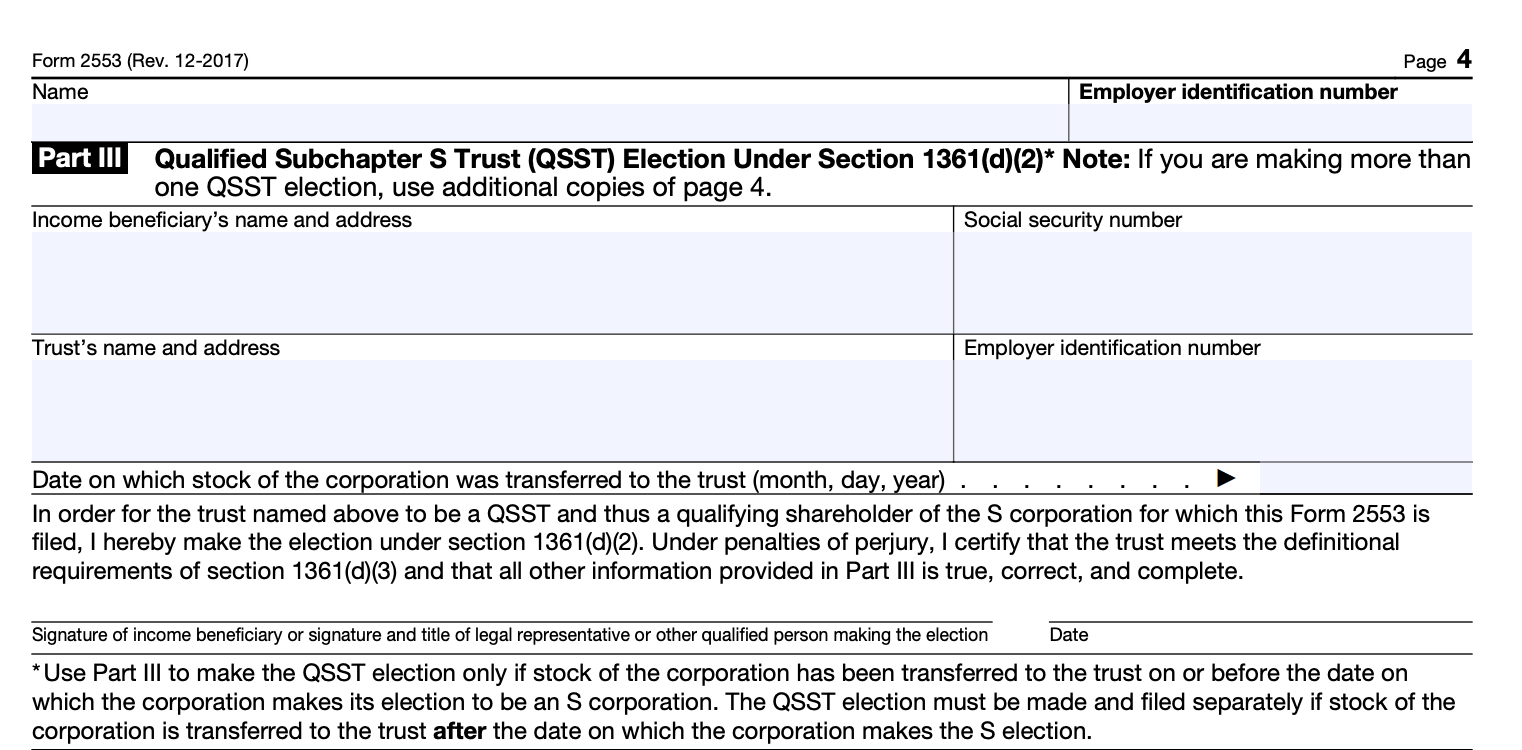
Task: Click the "Date on which stock" label text
Action: (488, 480)
